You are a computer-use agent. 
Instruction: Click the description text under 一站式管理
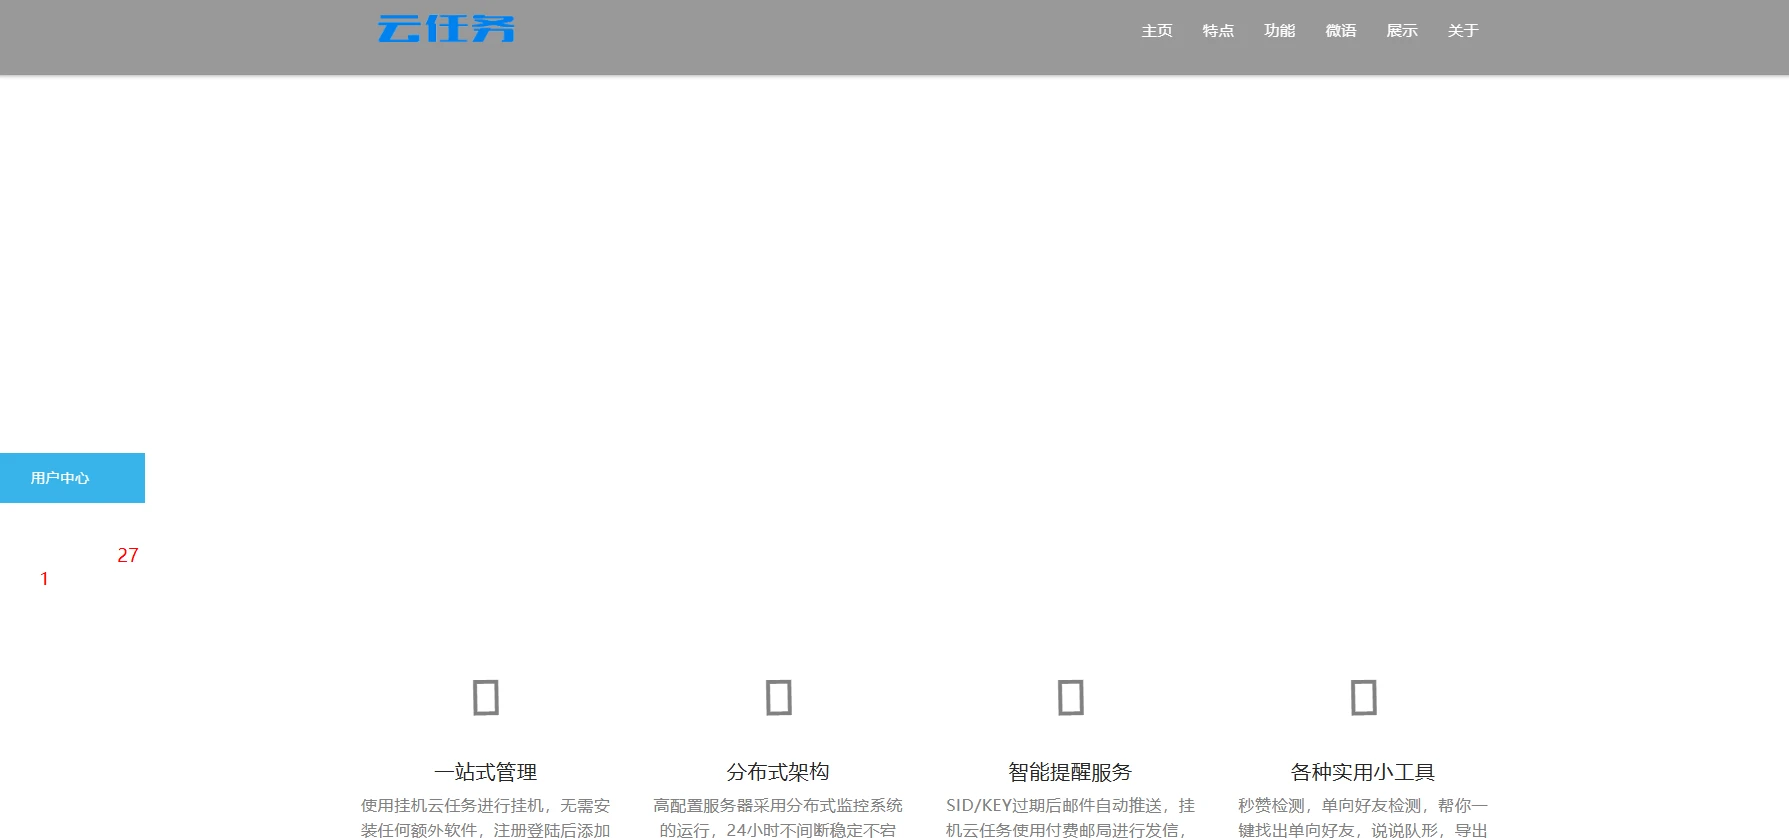(x=486, y=817)
